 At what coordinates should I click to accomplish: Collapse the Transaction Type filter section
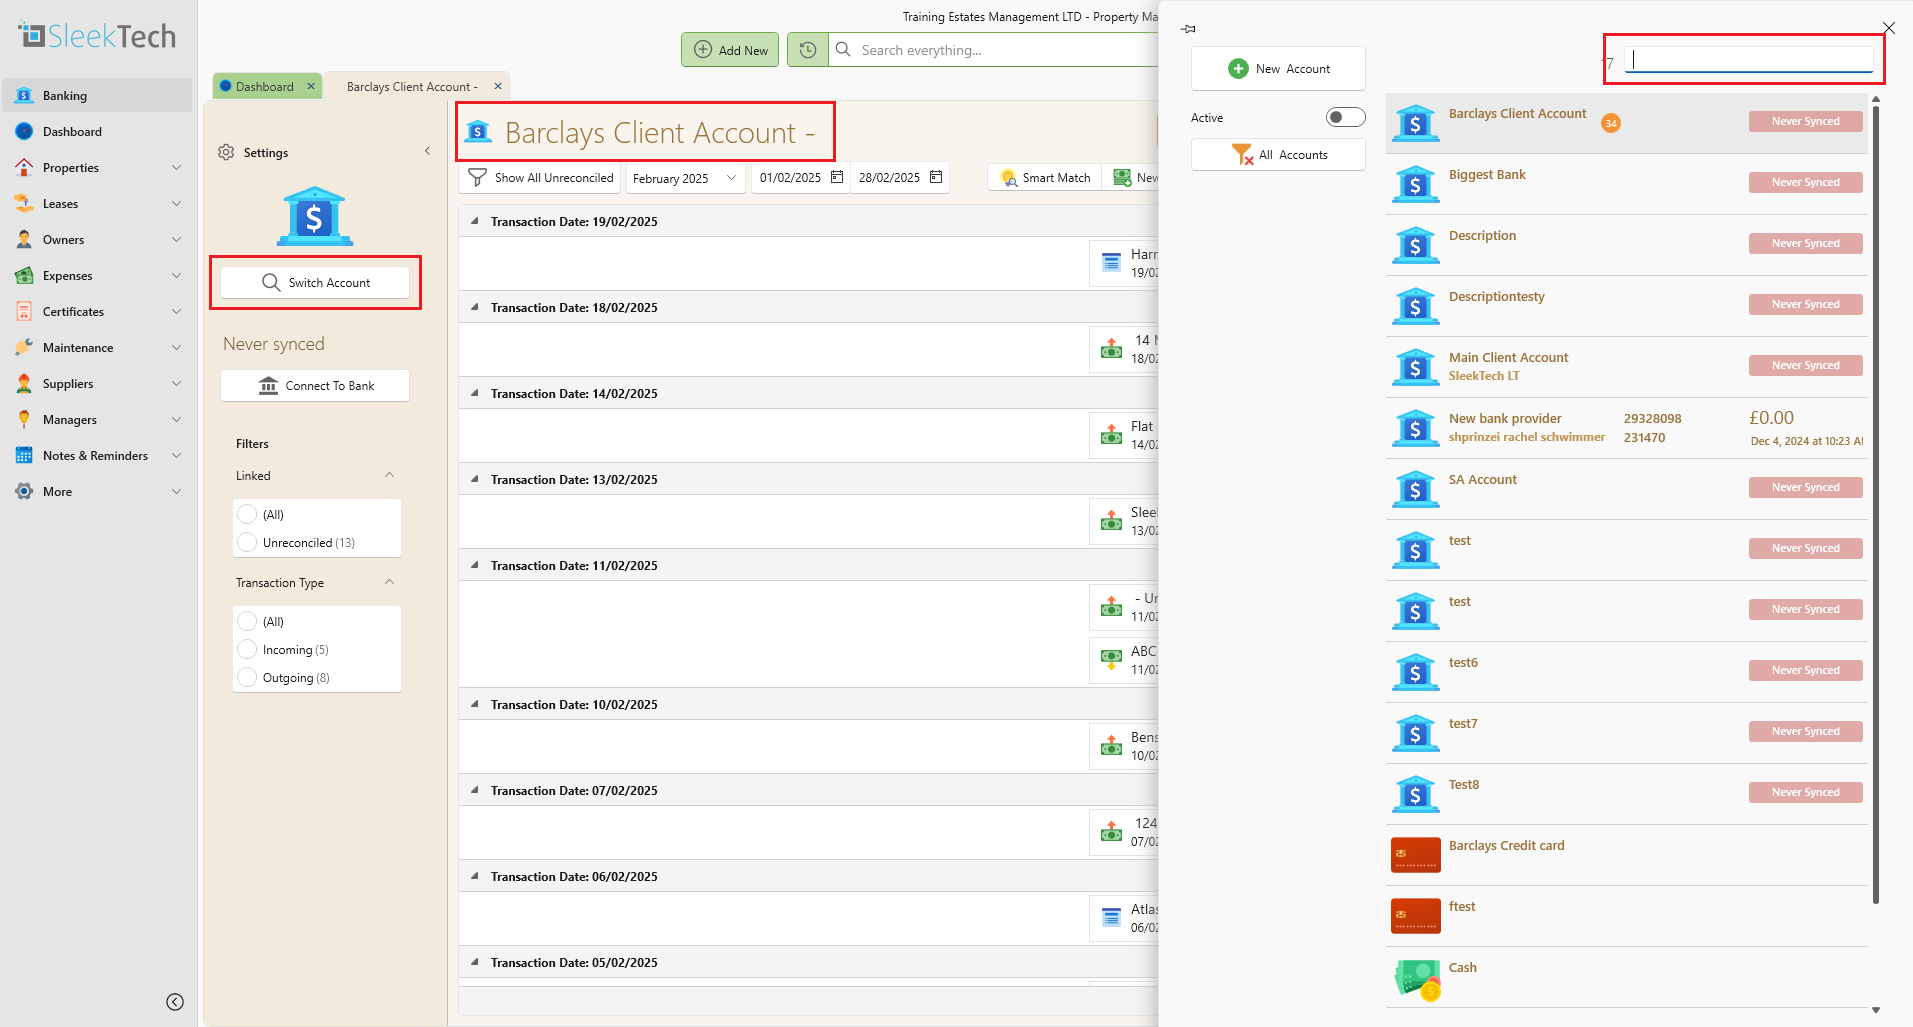click(389, 582)
